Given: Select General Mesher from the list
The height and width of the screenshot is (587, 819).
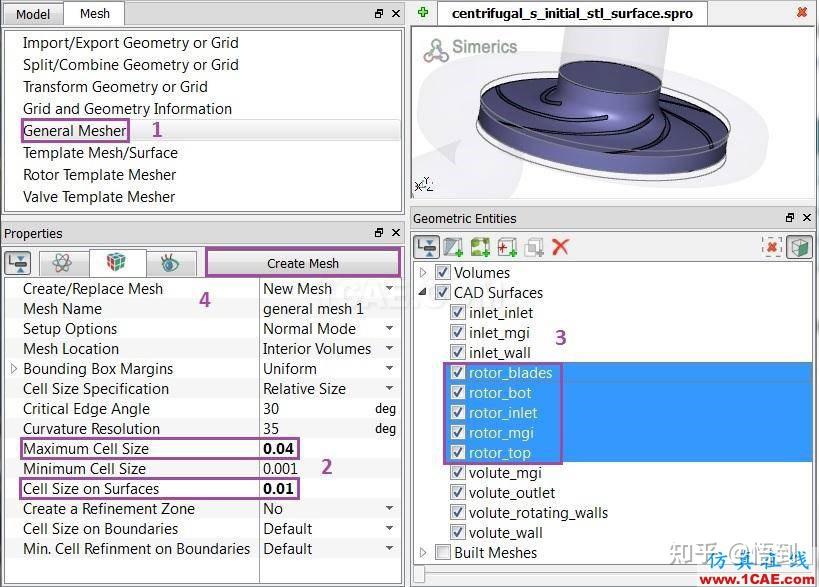Looking at the screenshot, I should pos(75,131).
